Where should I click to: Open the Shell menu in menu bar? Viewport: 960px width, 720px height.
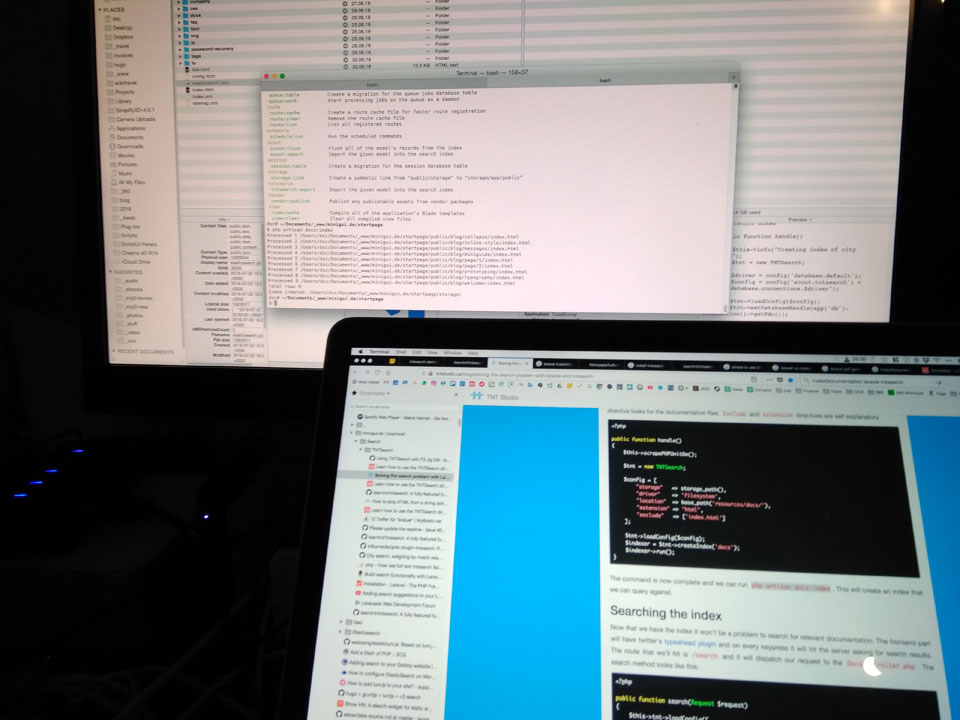click(x=401, y=352)
